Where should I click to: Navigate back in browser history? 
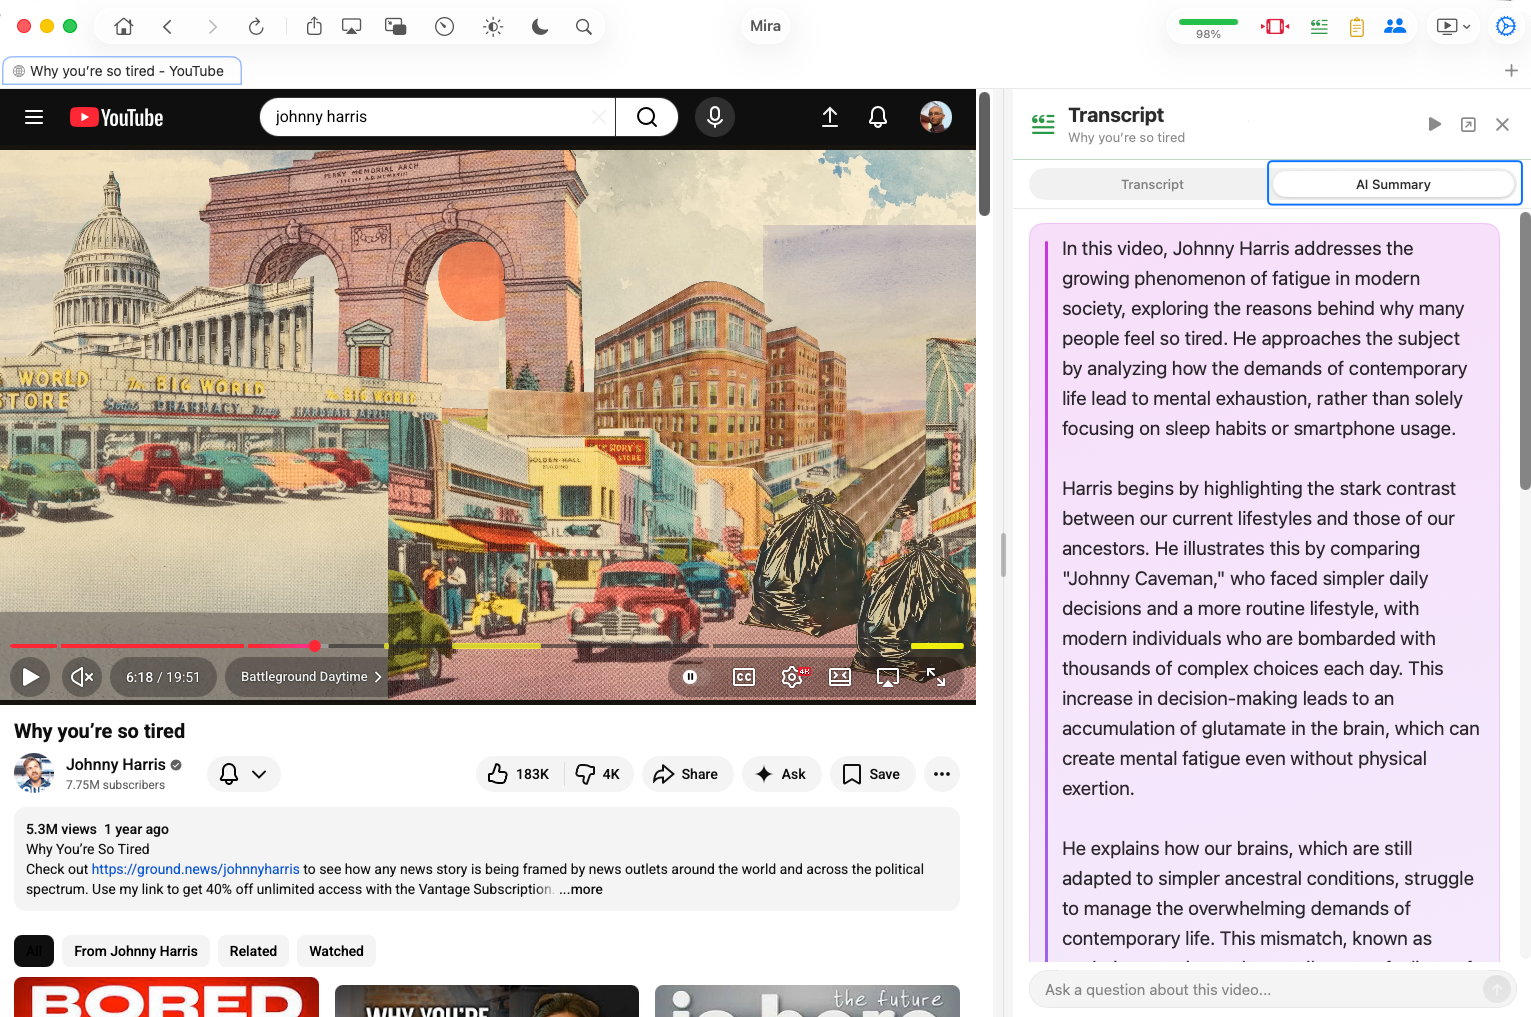tap(168, 27)
